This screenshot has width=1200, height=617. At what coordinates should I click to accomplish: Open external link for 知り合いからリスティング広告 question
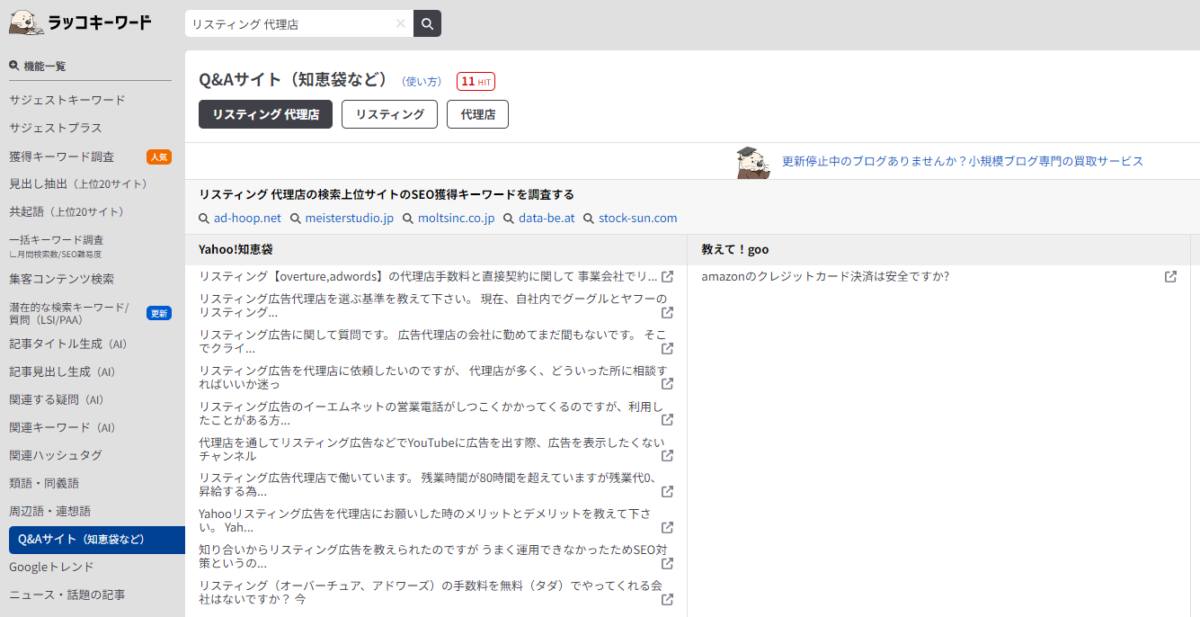coord(667,564)
